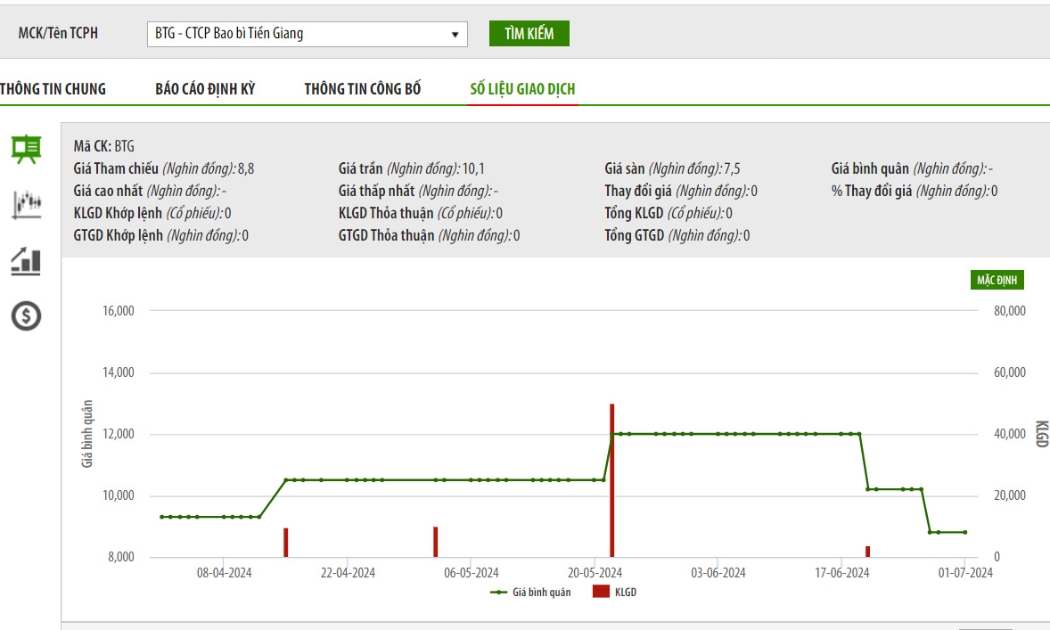
Task: Click the 01-07-2024 x-axis date label
Action: (965, 573)
